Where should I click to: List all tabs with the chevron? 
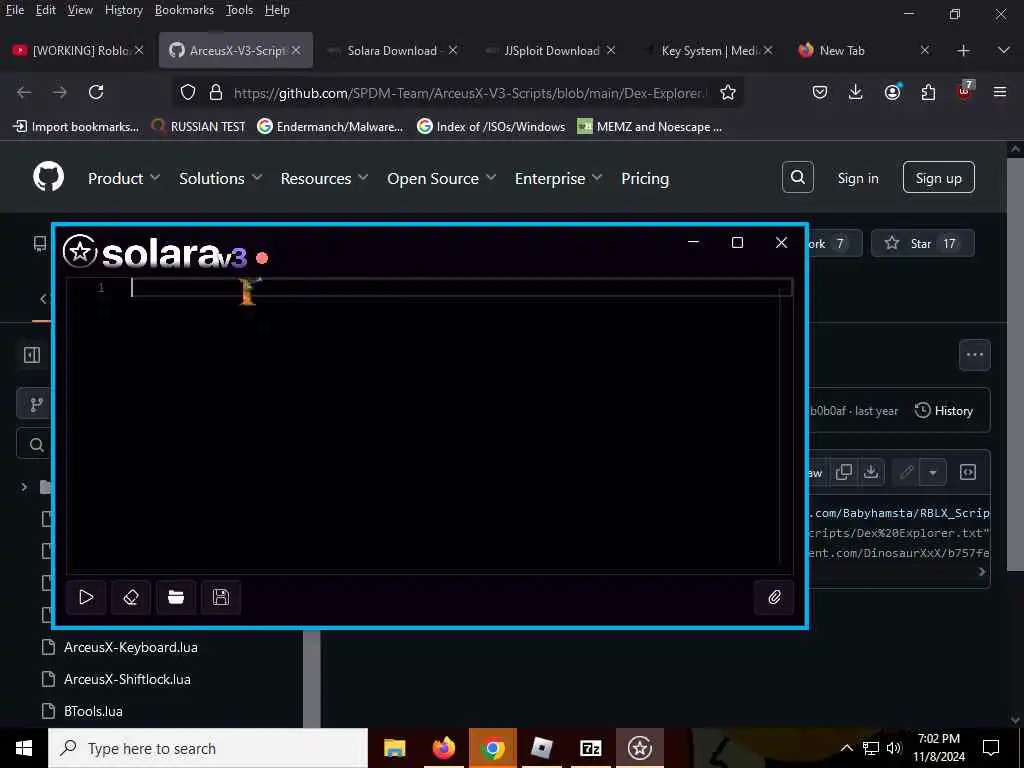click(1004, 50)
